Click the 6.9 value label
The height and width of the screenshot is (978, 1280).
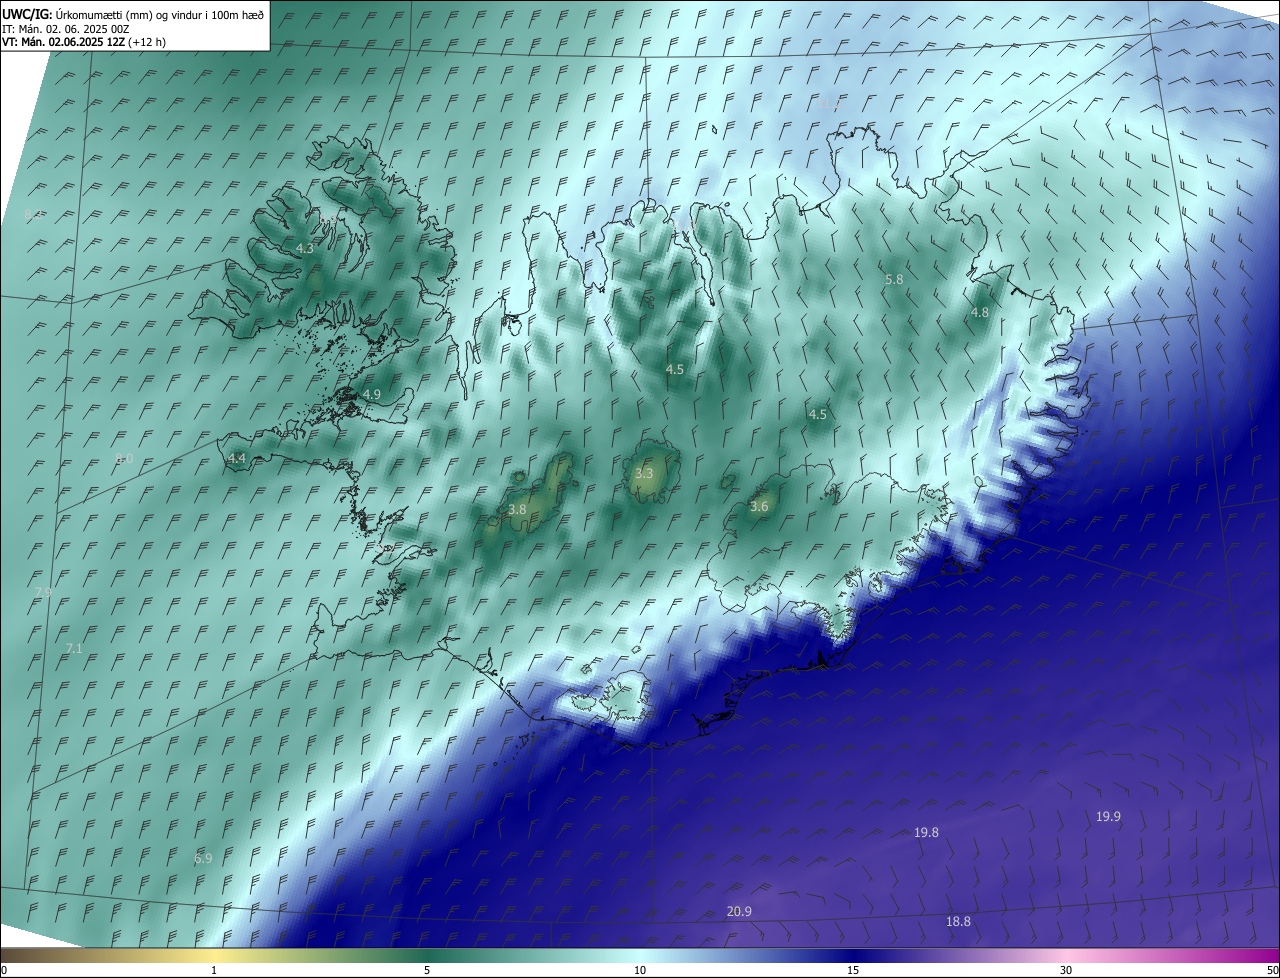[x=203, y=858]
